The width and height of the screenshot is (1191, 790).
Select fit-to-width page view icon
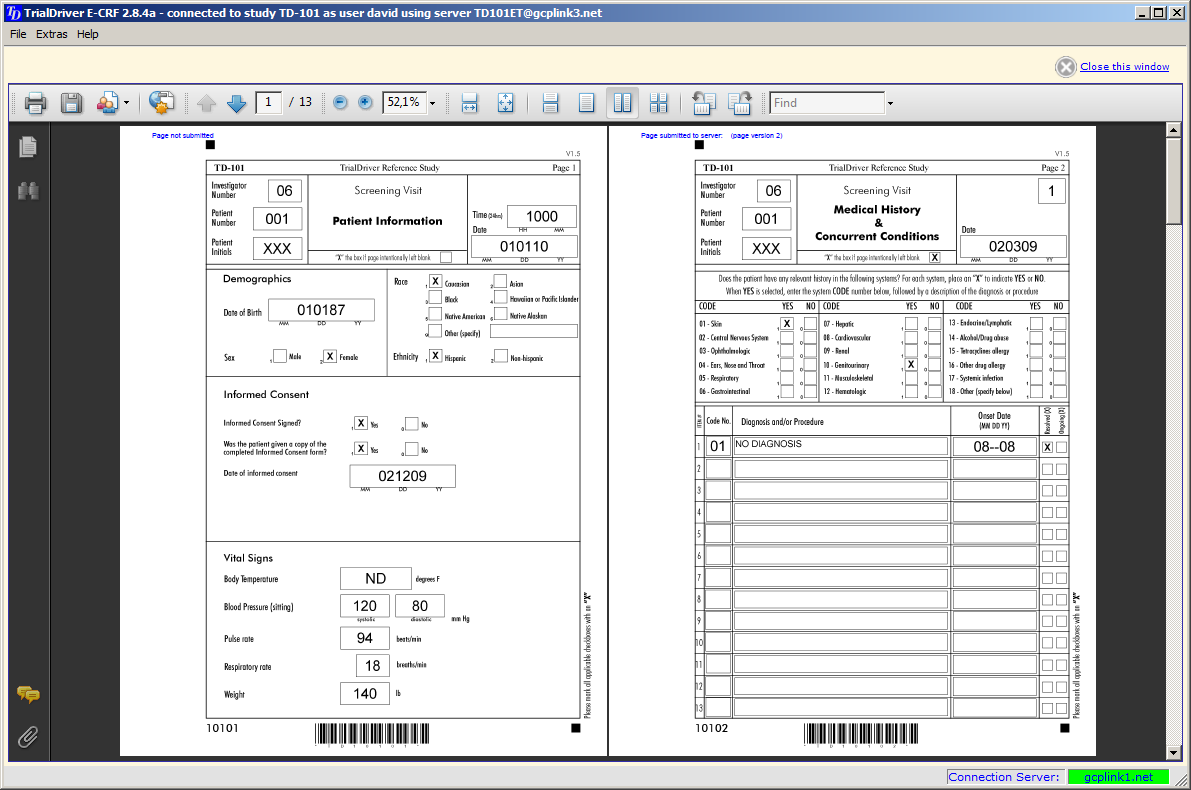[x=470, y=102]
